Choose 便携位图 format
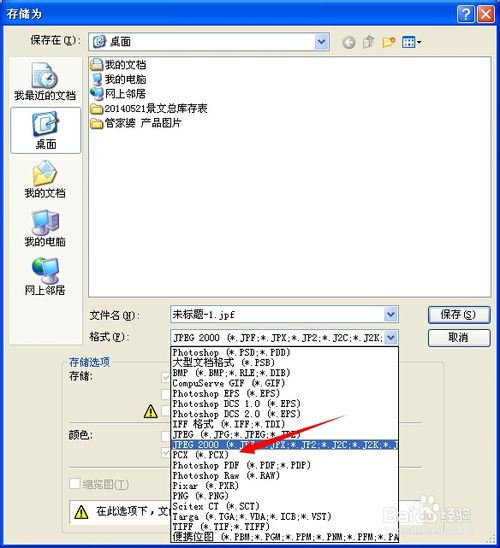Screen dimensions: 500x548 284,537
